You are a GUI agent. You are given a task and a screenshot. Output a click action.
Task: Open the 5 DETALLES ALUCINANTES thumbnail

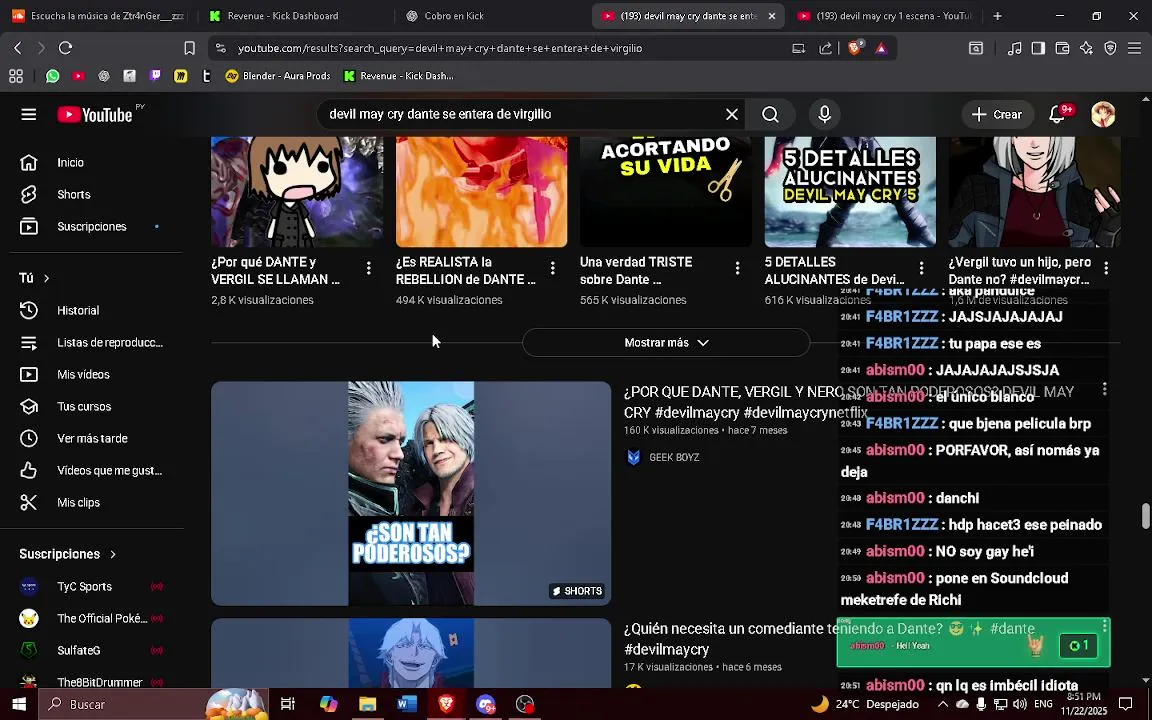[850, 191]
